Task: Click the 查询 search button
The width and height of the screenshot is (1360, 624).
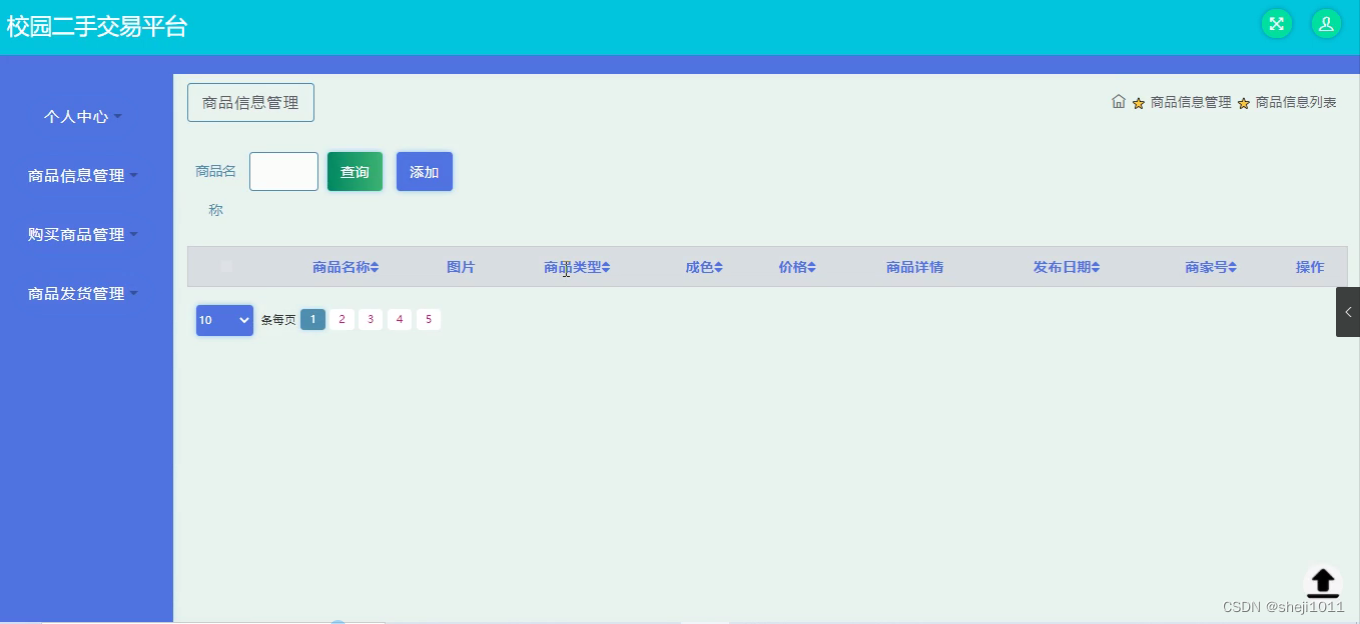Action: point(355,172)
